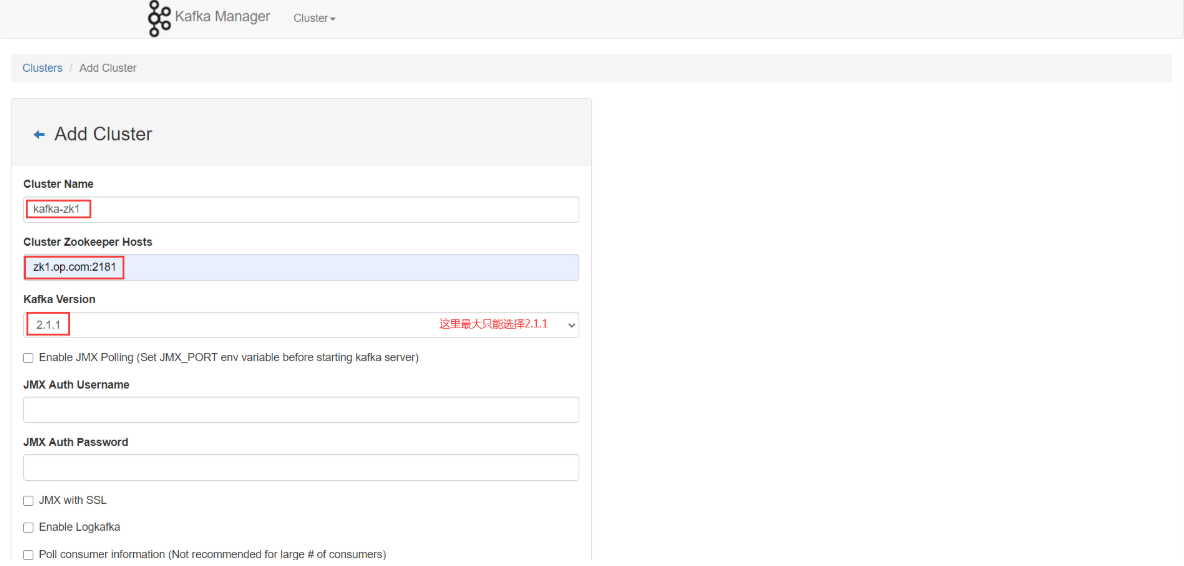Click the JMX Auth Username label

(x=76, y=385)
